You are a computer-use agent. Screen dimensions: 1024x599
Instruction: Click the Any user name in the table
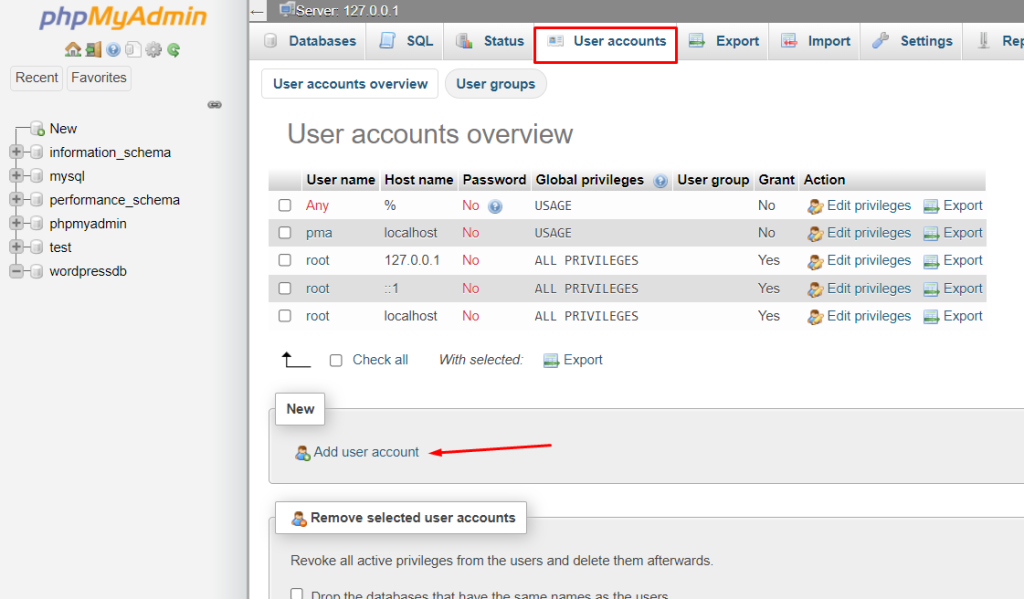tap(317, 206)
